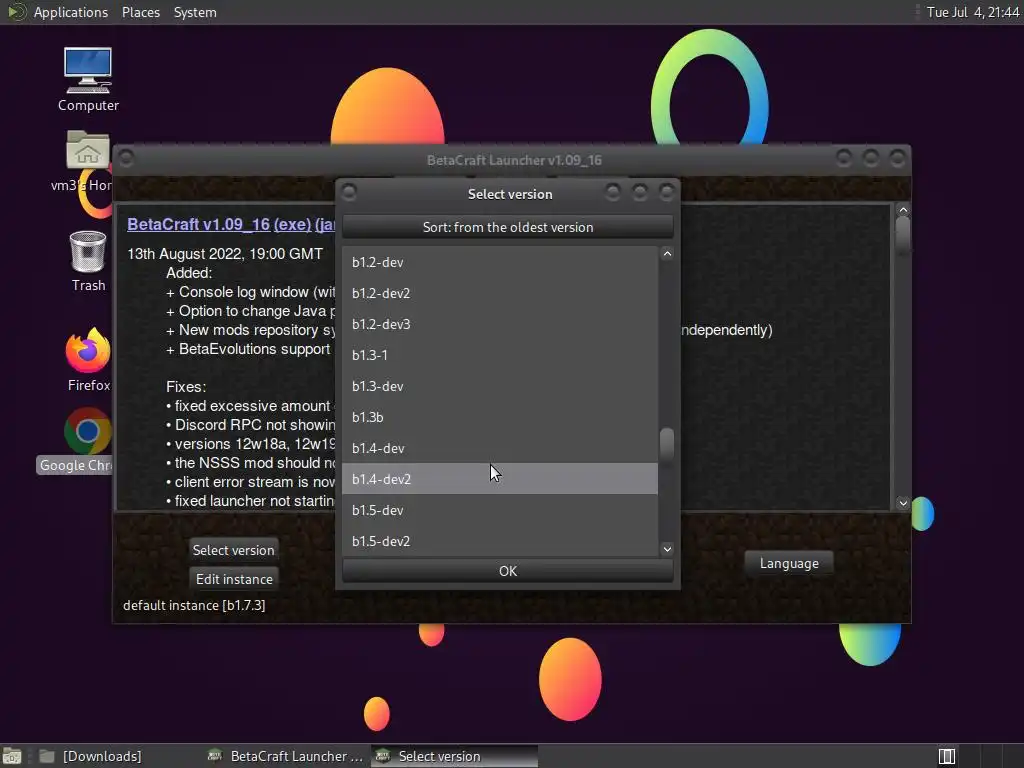Click version list scrollbar down arrow
This screenshot has width=1024, height=768.
point(667,549)
